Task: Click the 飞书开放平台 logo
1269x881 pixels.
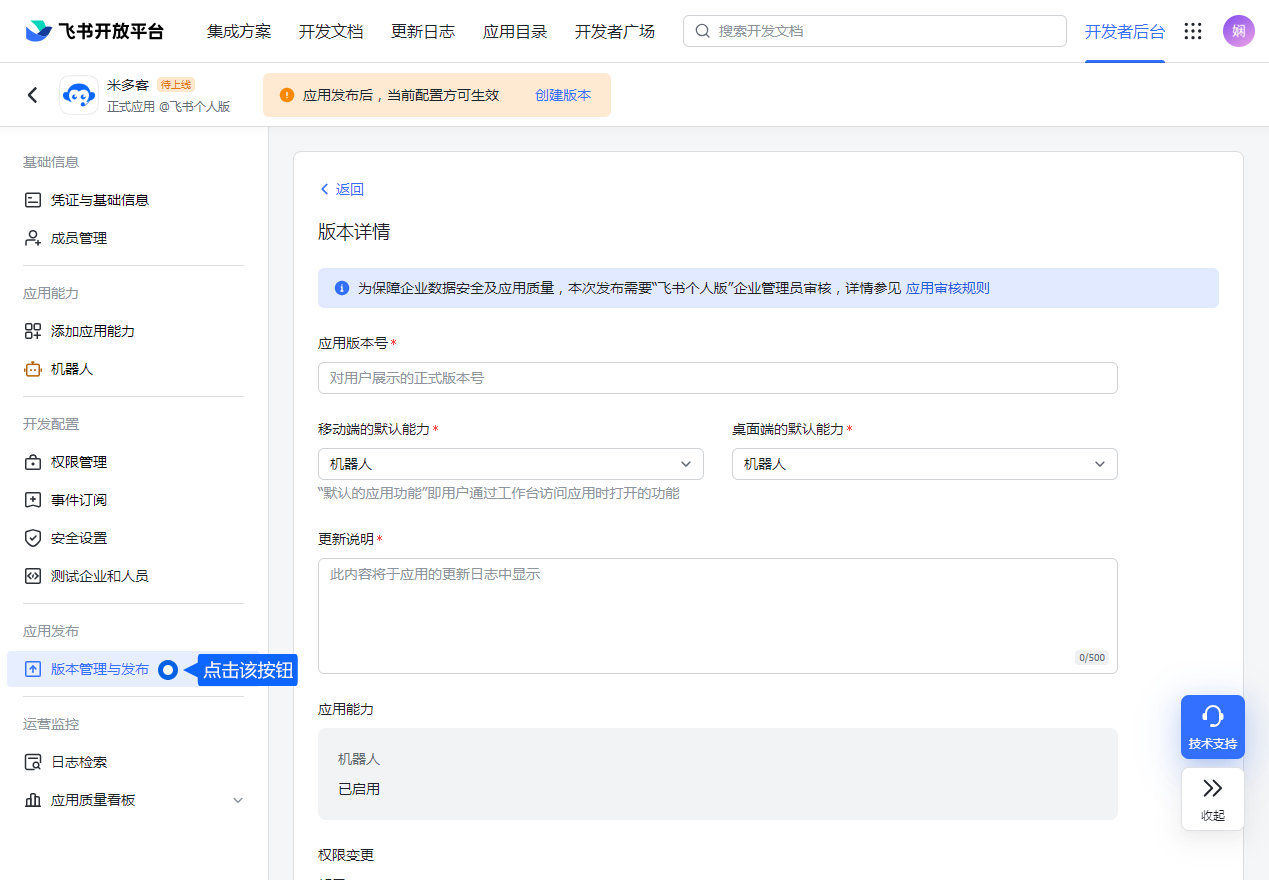Action: [95, 31]
